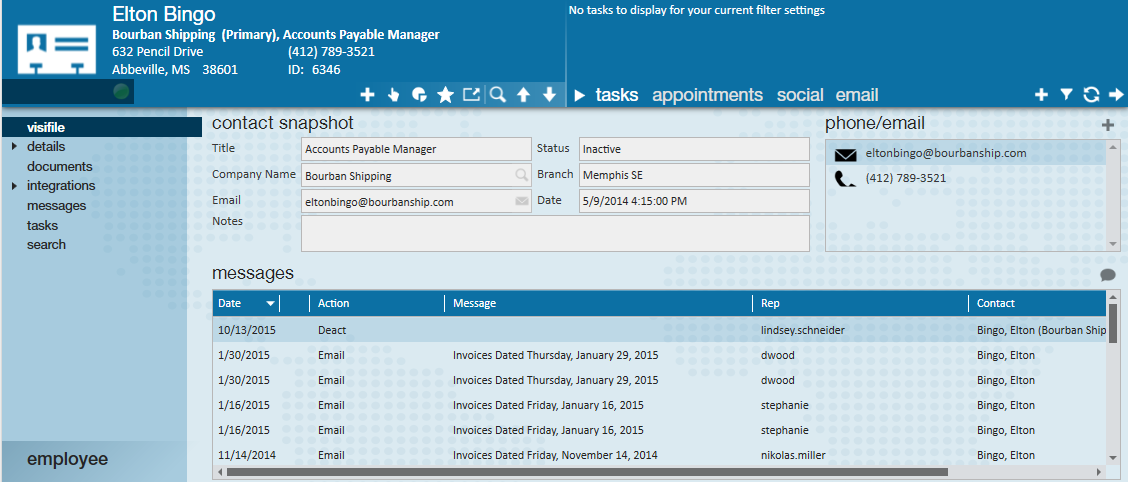The image size is (1128, 482).
Task: Click the play triangle next to tasks
Action: [580, 96]
